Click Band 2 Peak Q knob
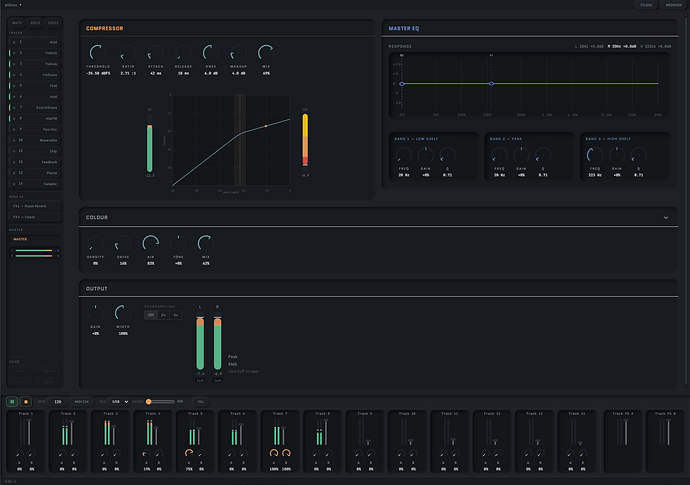 (x=543, y=155)
